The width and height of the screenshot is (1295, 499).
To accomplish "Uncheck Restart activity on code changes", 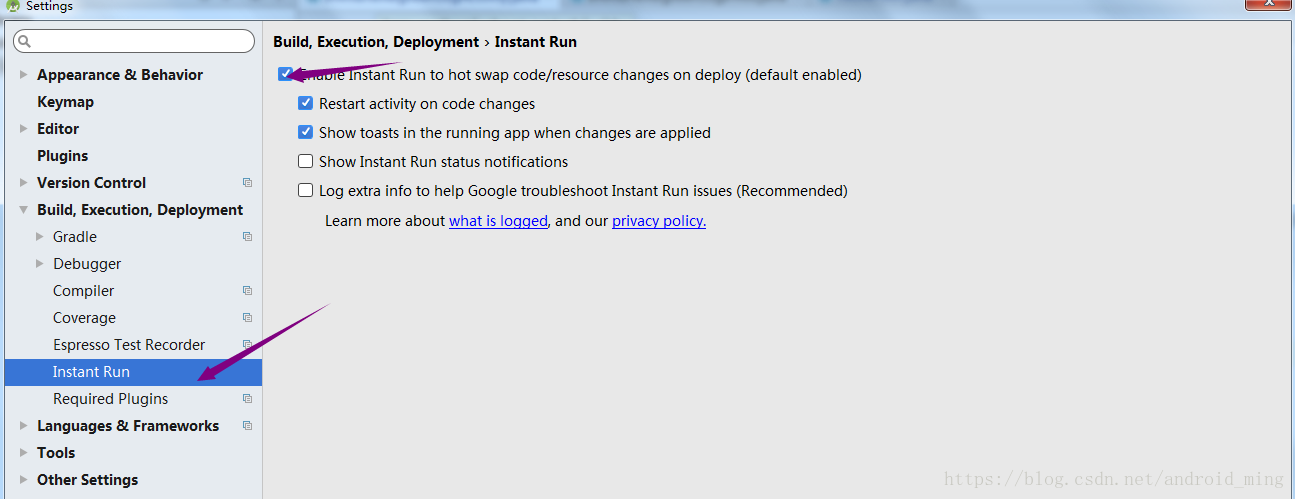I will (x=306, y=103).
